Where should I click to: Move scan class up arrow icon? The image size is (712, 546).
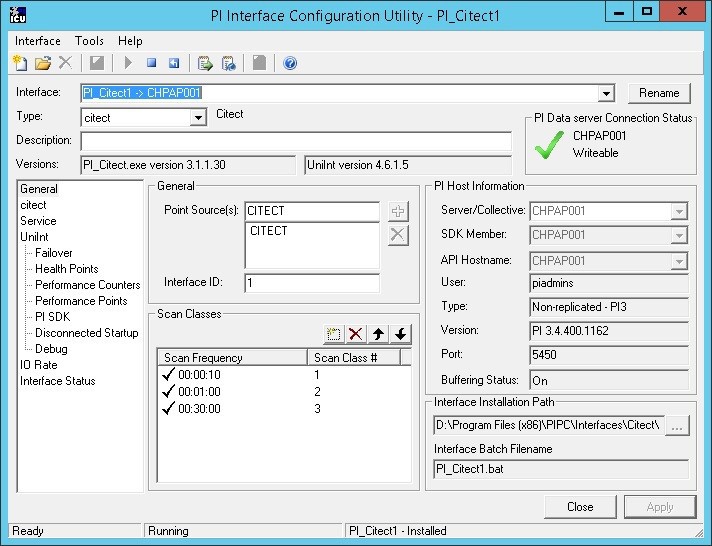[378, 334]
